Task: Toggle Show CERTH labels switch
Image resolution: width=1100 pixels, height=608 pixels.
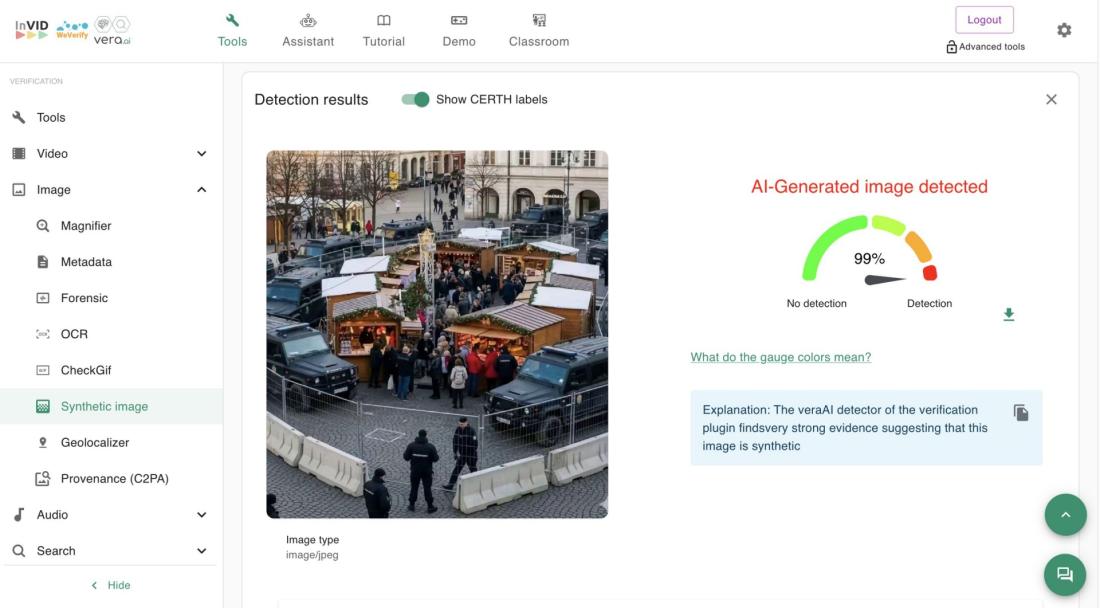Action: tap(415, 99)
